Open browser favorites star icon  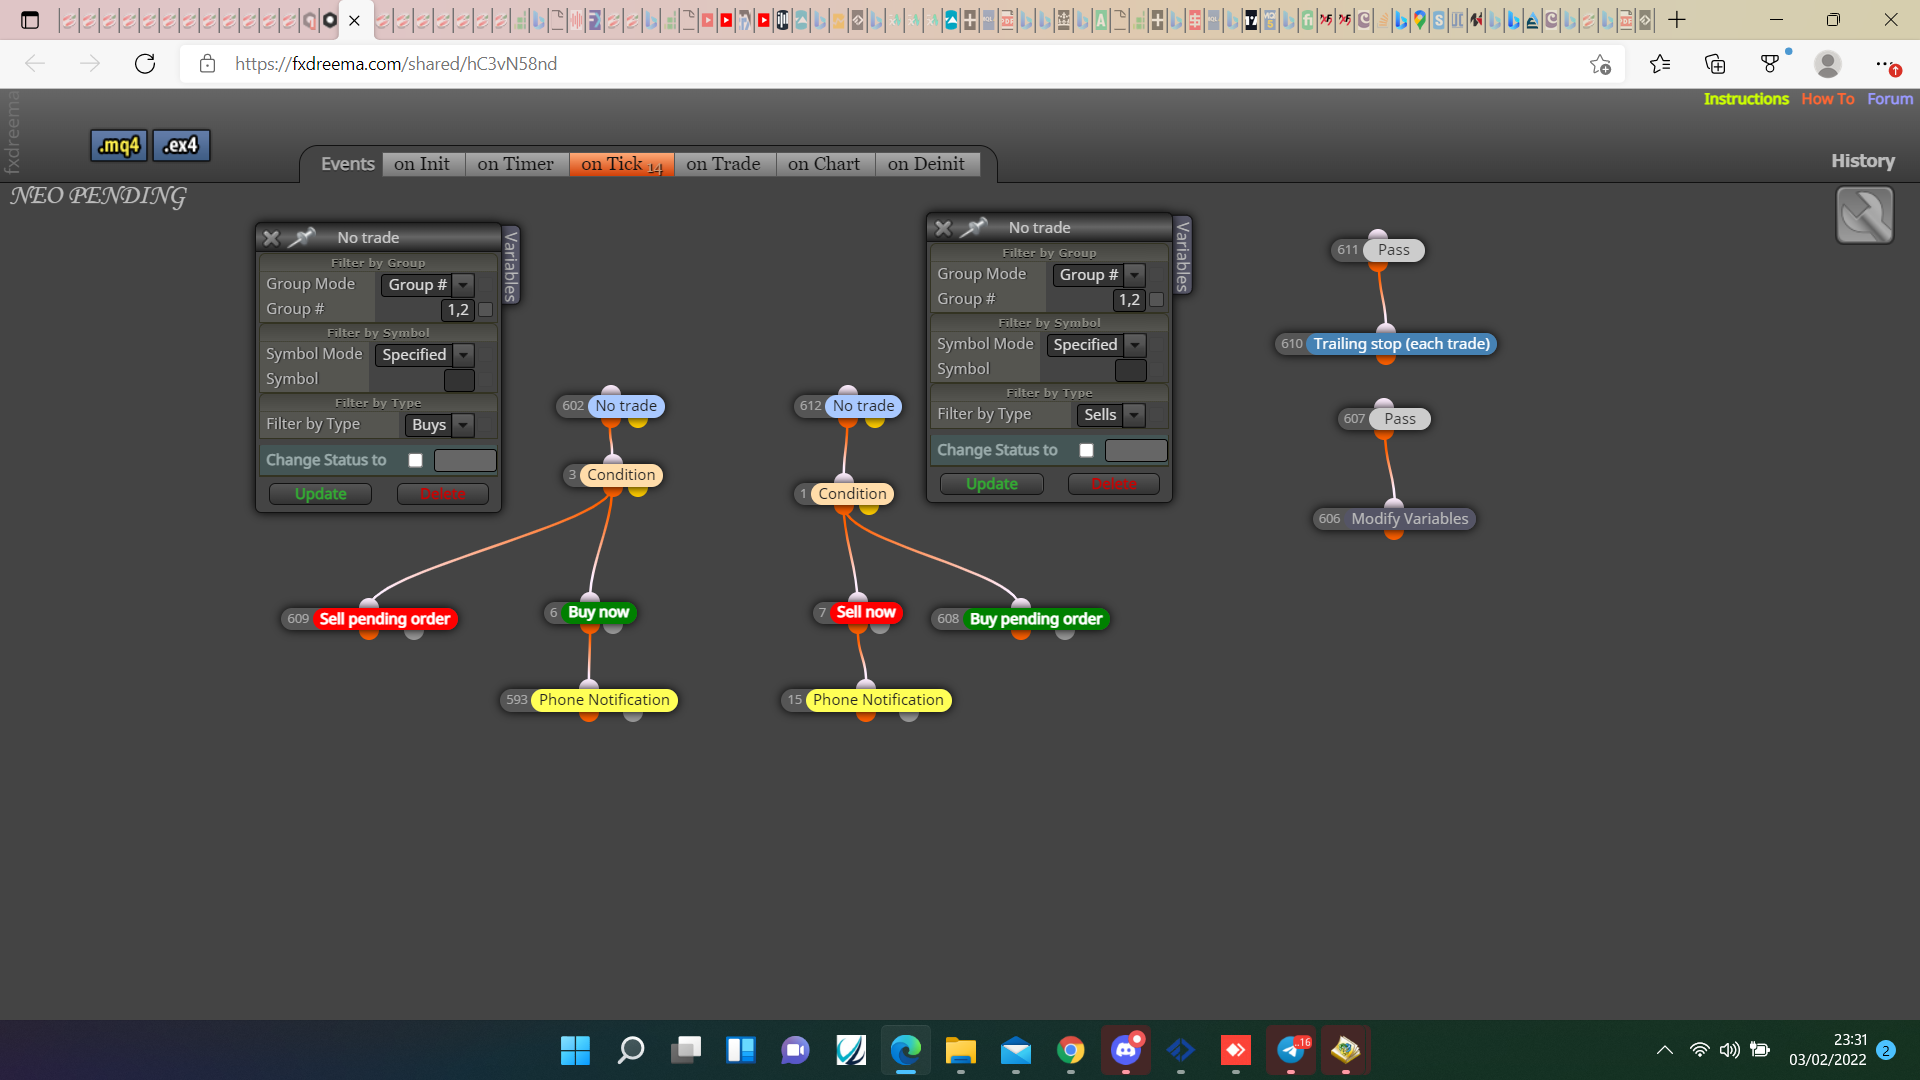tap(1660, 64)
